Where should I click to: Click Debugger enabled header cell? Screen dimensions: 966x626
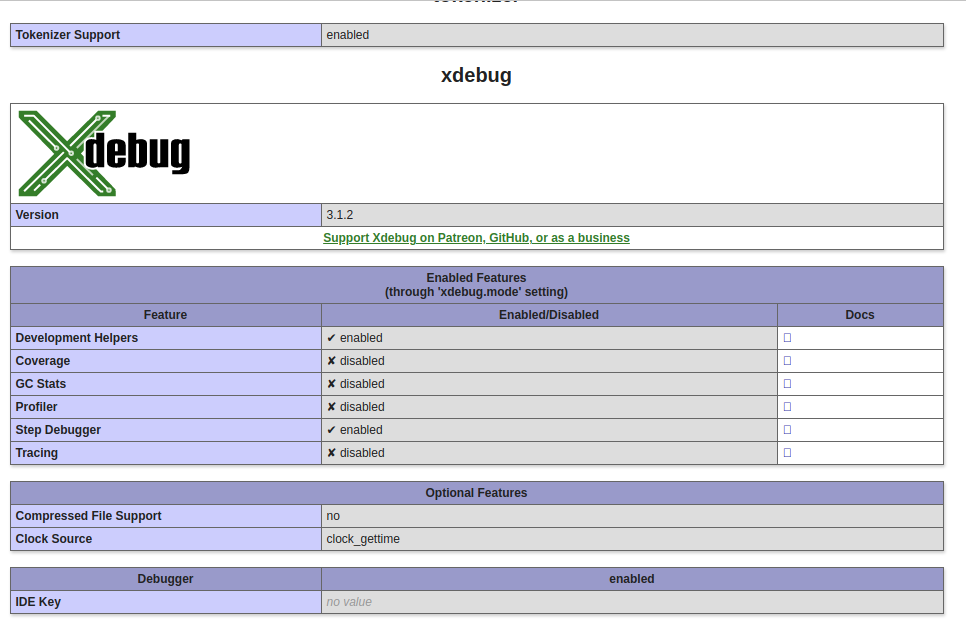(632, 579)
